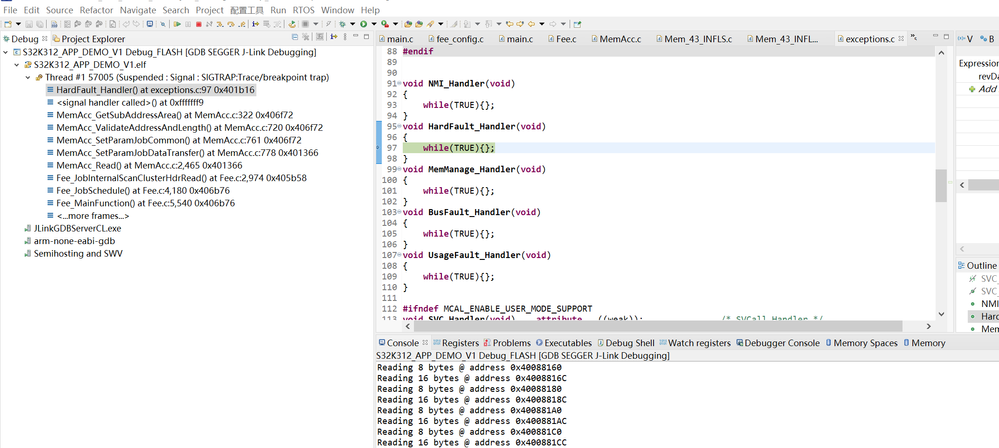Click the Step Into icon
The height and width of the screenshot is (448, 999).
[220, 24]
